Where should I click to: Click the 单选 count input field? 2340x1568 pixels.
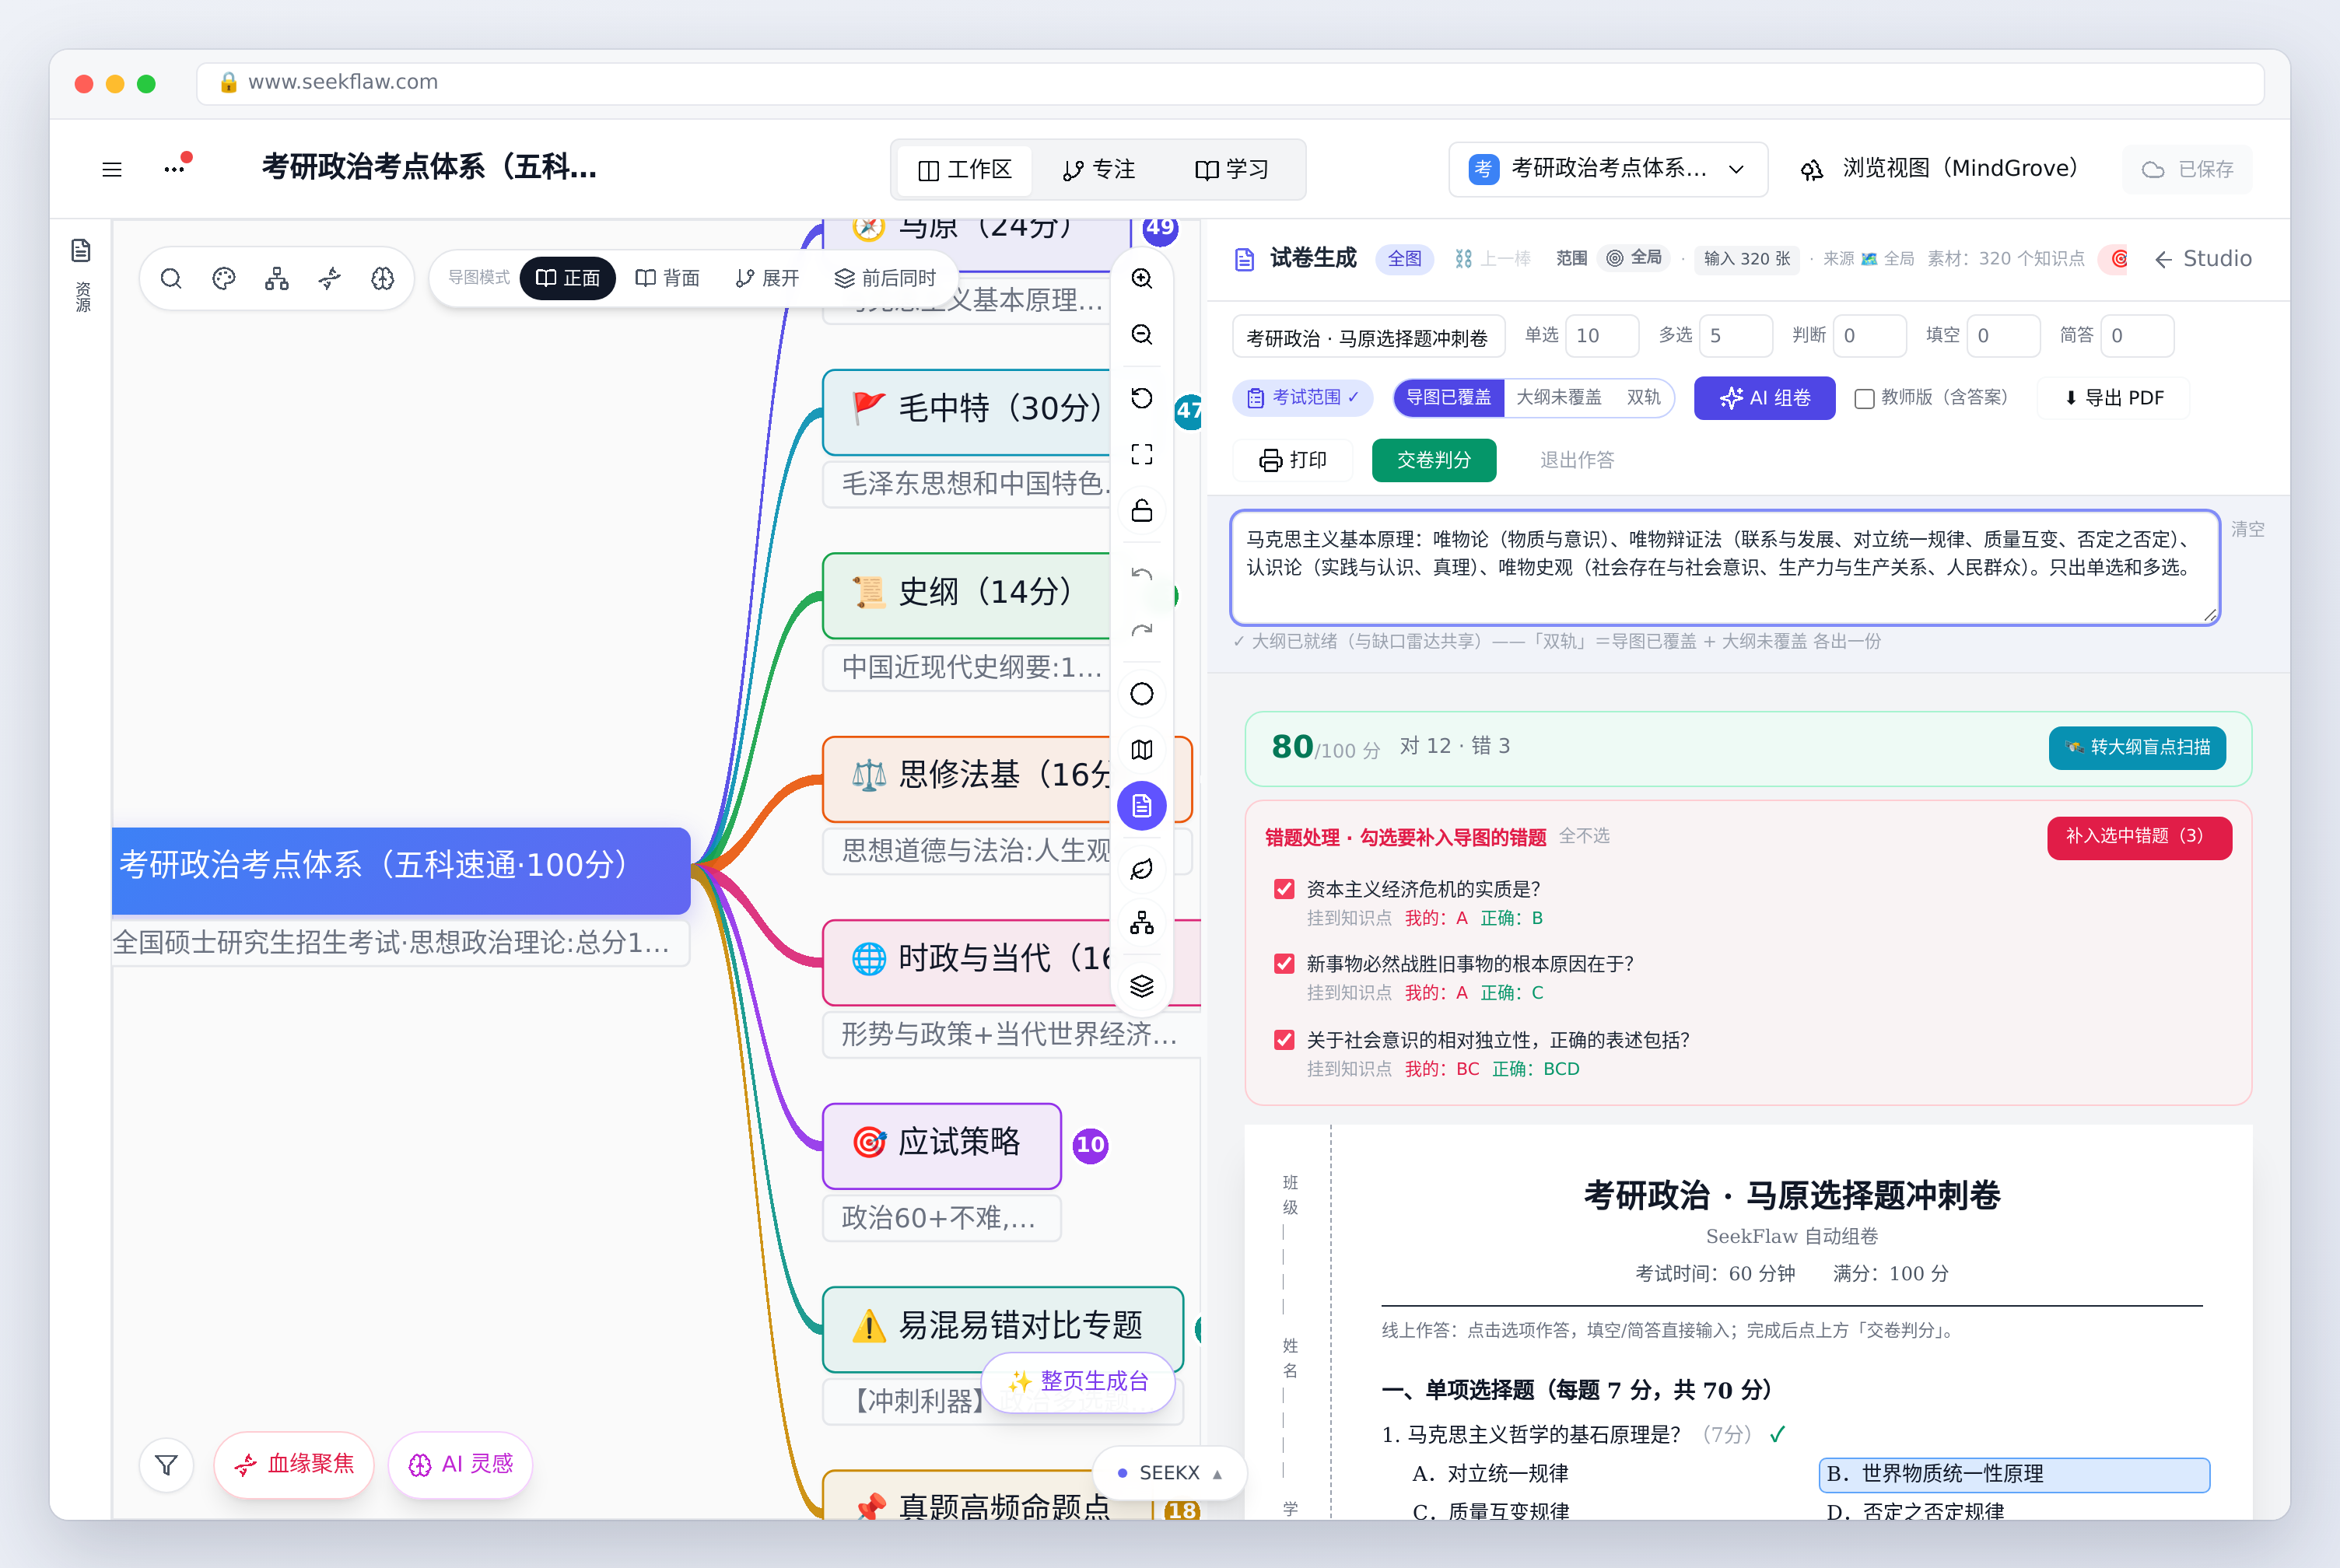pos(1601,335)
